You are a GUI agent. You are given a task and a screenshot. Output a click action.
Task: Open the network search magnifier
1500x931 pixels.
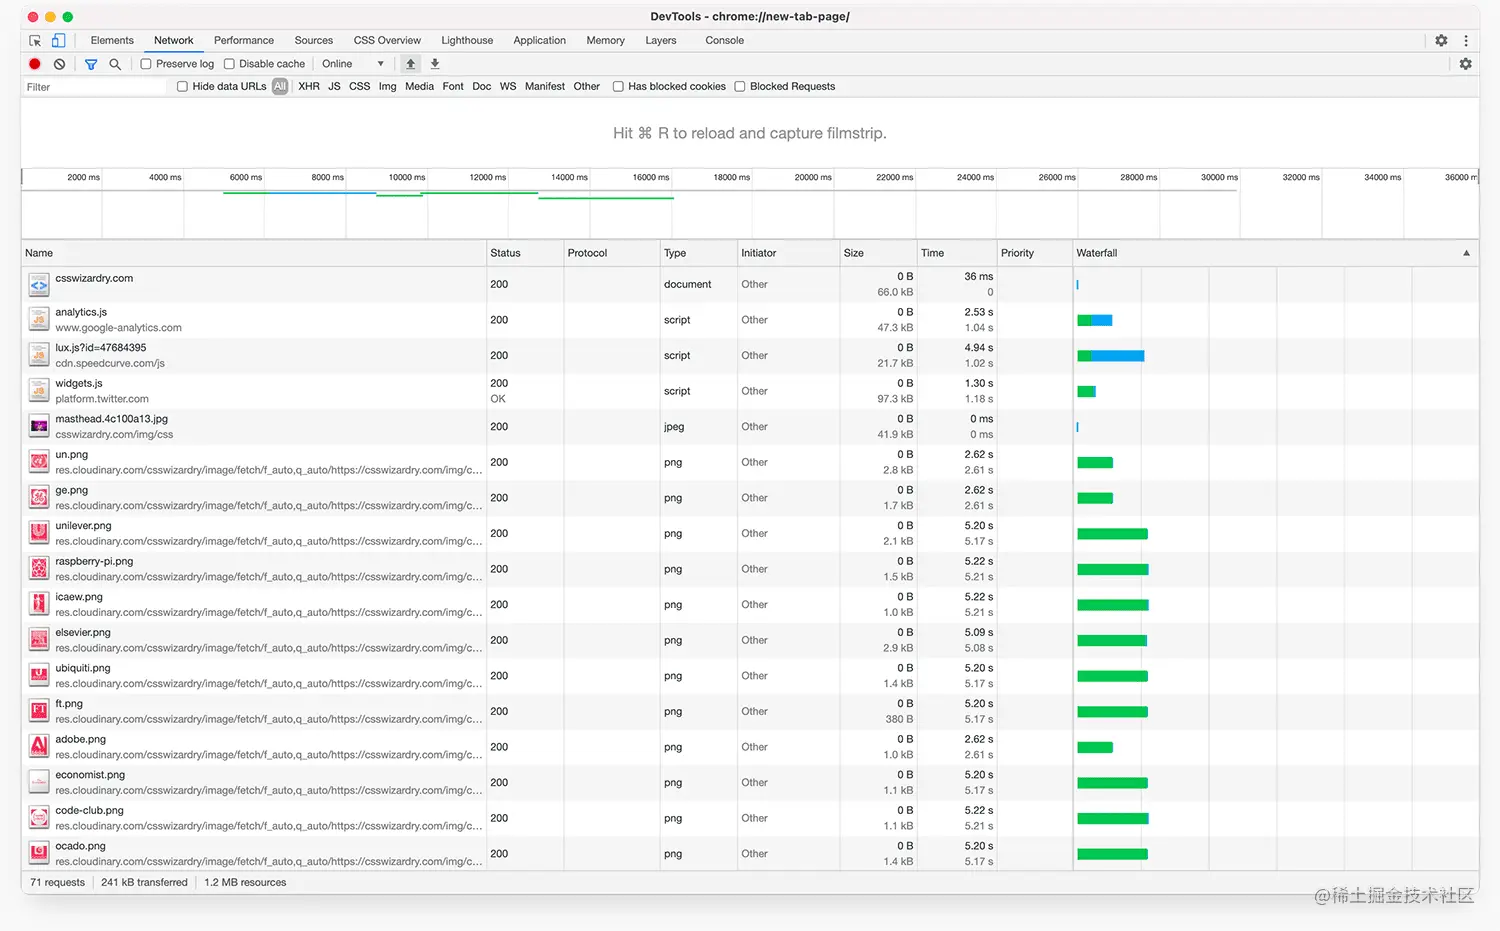(x=115, y=64)
